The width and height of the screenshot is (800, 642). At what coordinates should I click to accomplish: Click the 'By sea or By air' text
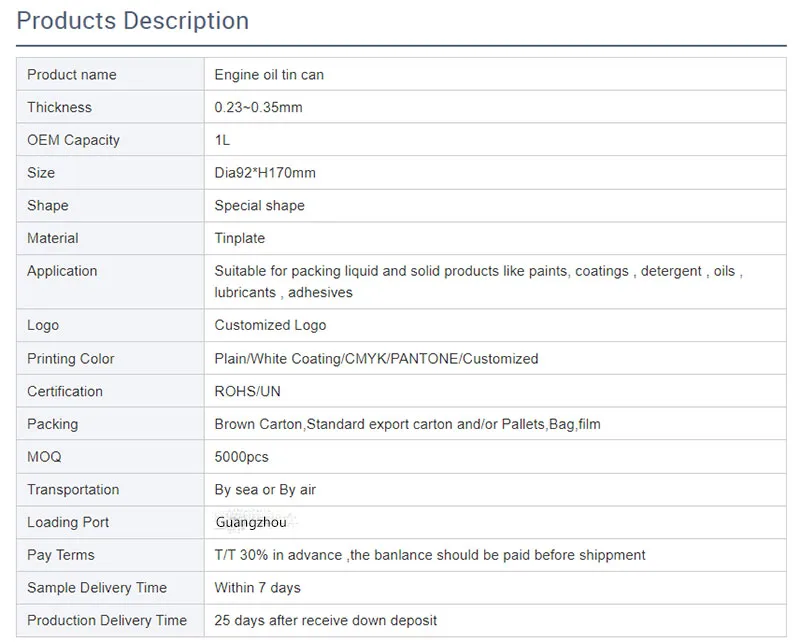coord(265,490)
